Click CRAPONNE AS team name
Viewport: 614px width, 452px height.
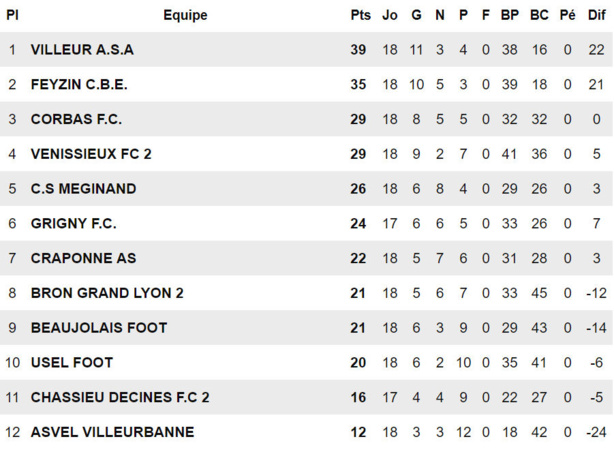[83, 258]
